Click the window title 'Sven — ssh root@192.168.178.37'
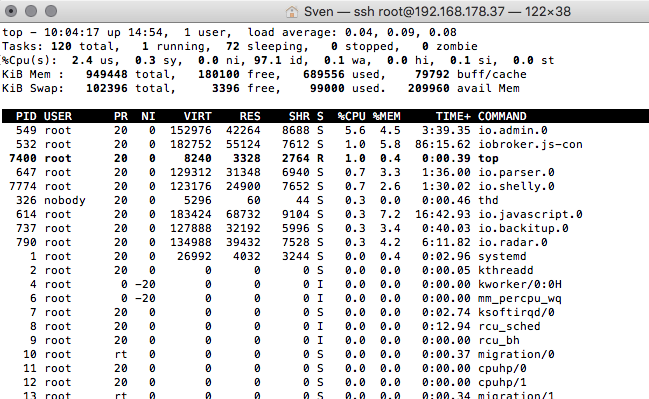Viewport: 649px width, 399px height. (404, 12)
